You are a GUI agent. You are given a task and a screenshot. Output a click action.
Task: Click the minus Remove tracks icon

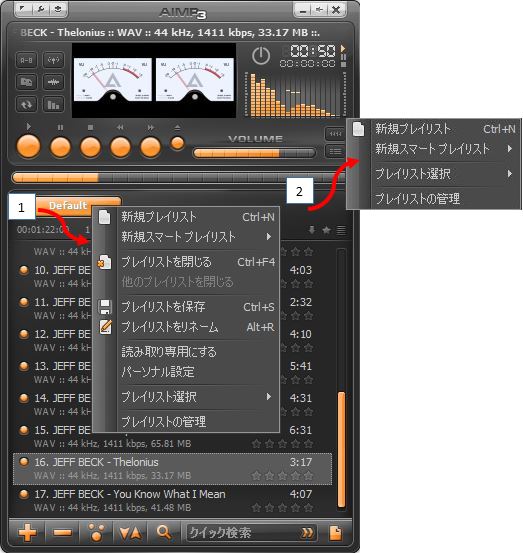[62, 532]
